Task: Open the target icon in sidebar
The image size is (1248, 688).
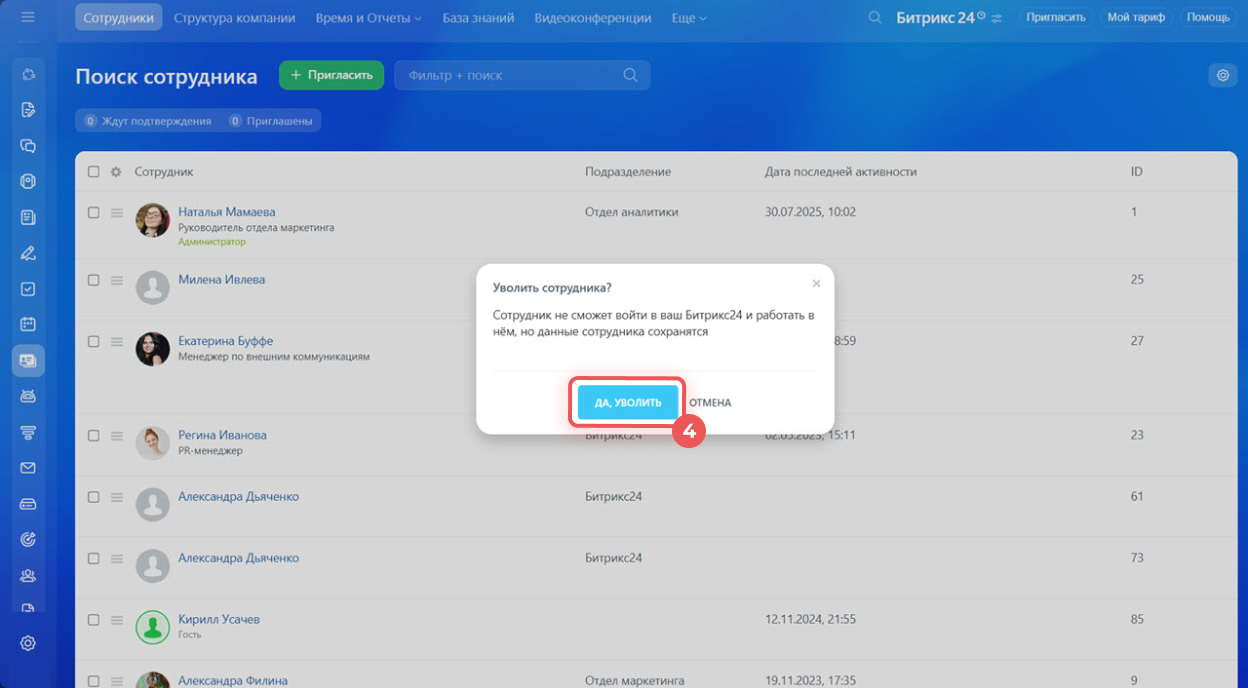Action: [28, 539]
